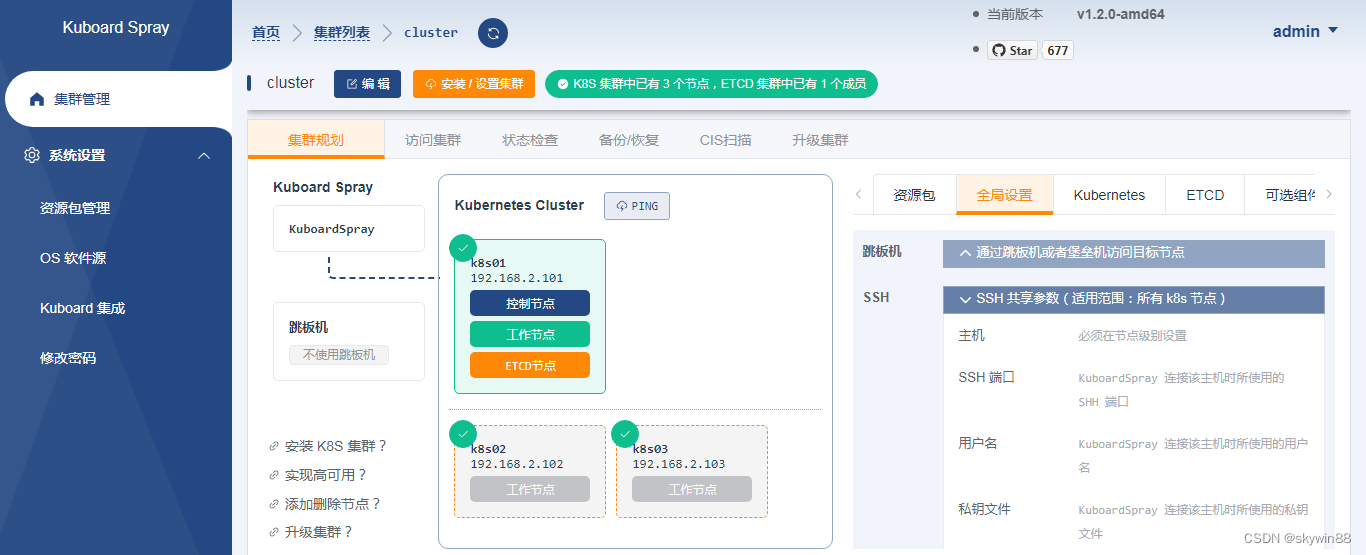This screenshot has width=1366, height=555.
Task: Click the k8s01 192.168.2.101 node card
Action: (530, 316)
